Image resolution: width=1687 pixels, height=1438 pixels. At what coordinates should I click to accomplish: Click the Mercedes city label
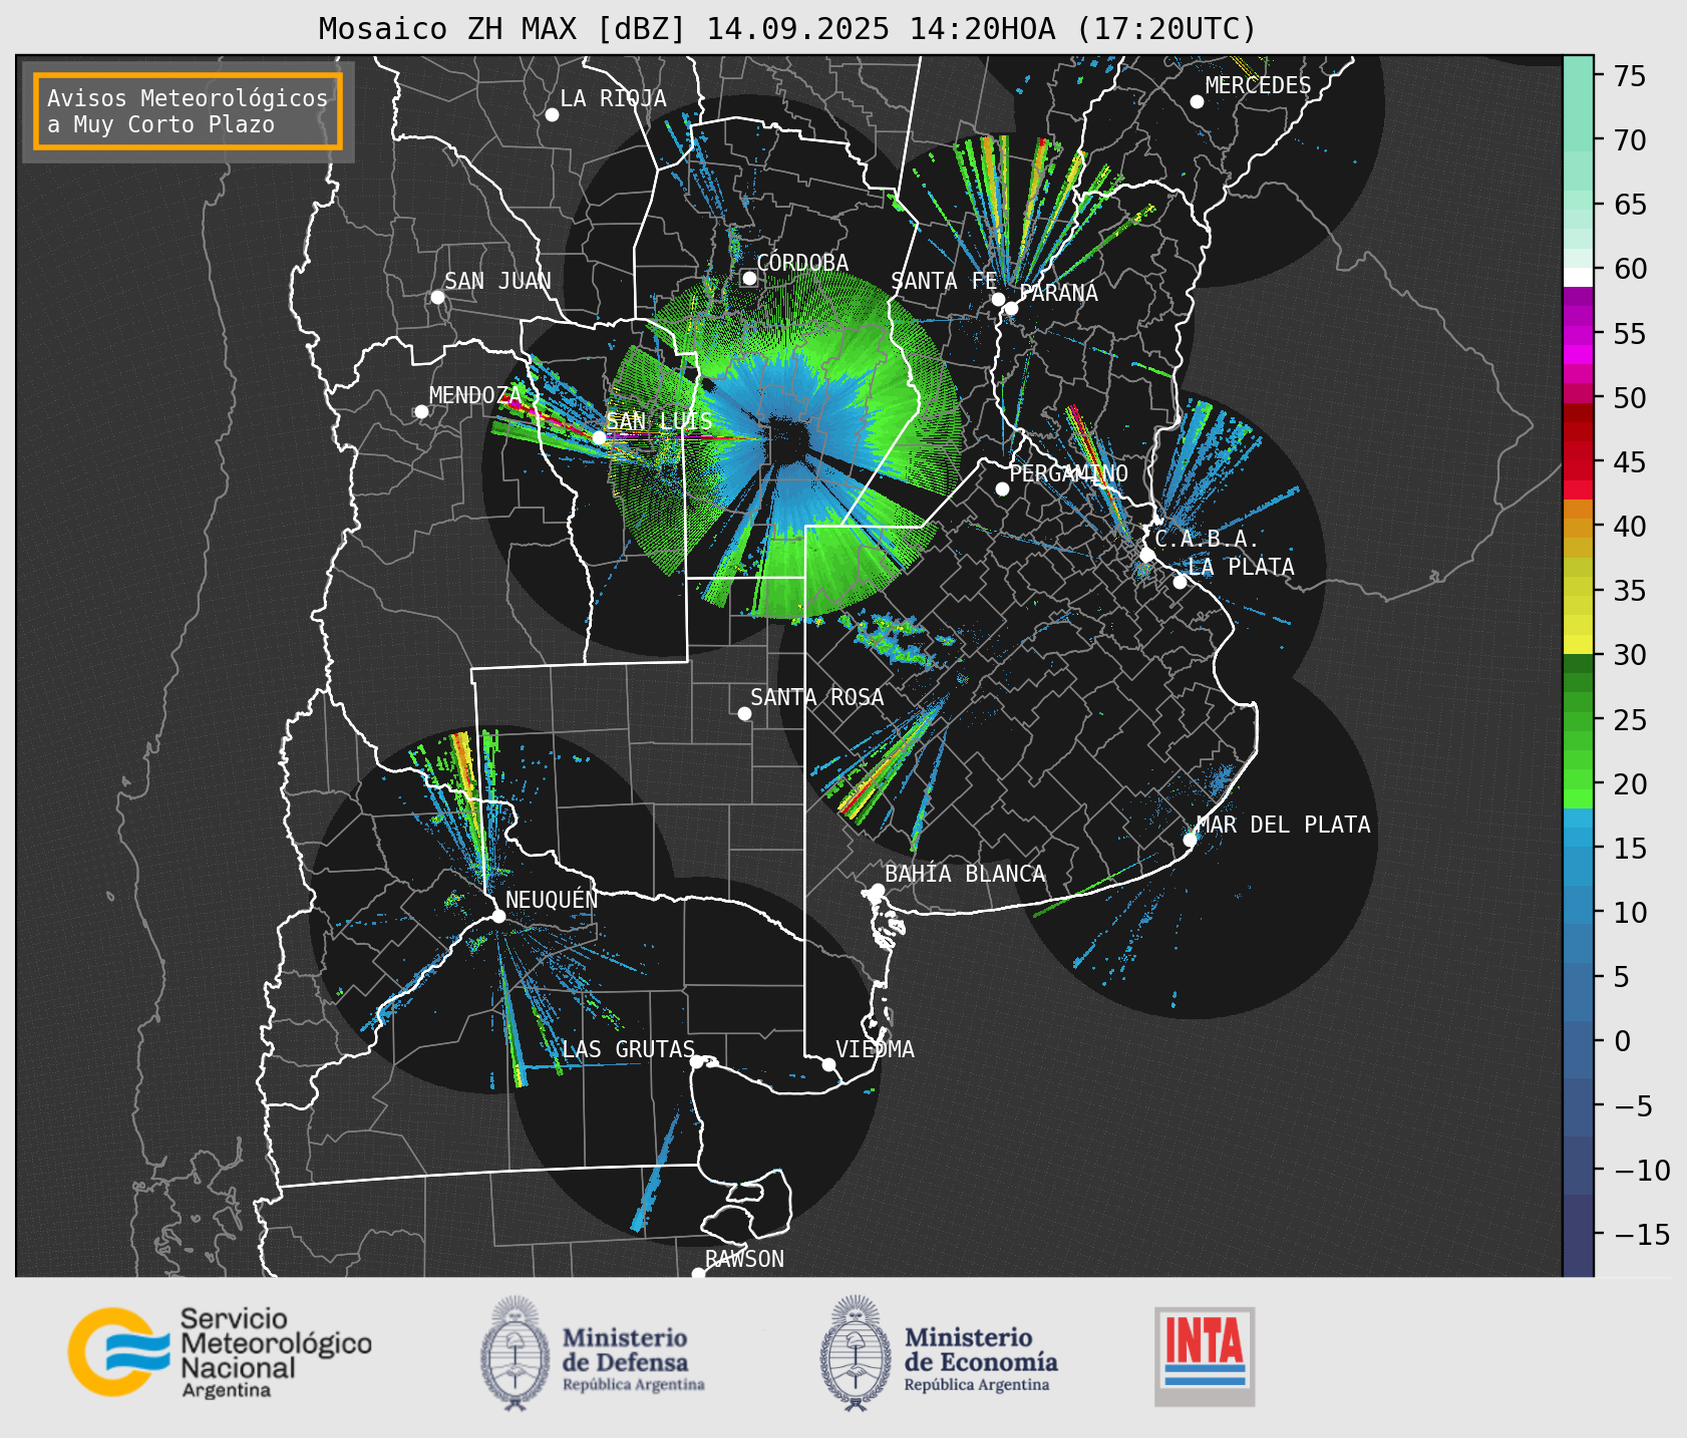pyautogui.click(x=1257, y=86)
